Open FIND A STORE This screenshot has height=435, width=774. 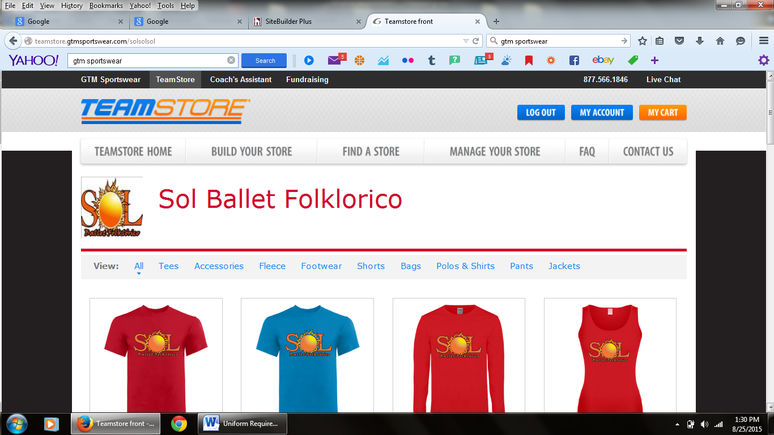click(x=371, y=152)
